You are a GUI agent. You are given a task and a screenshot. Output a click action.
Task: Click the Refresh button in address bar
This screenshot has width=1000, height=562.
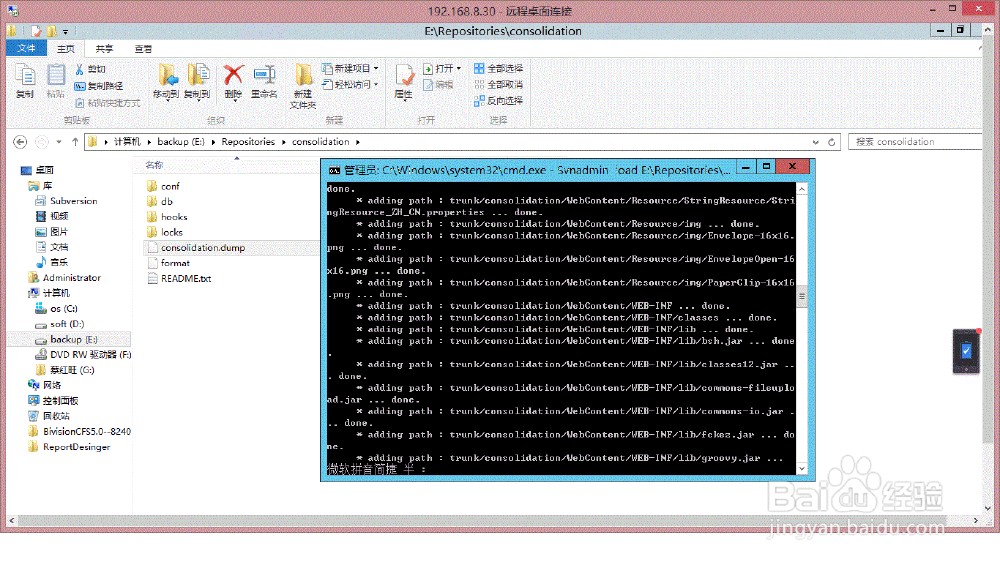(x=832, y=142)
